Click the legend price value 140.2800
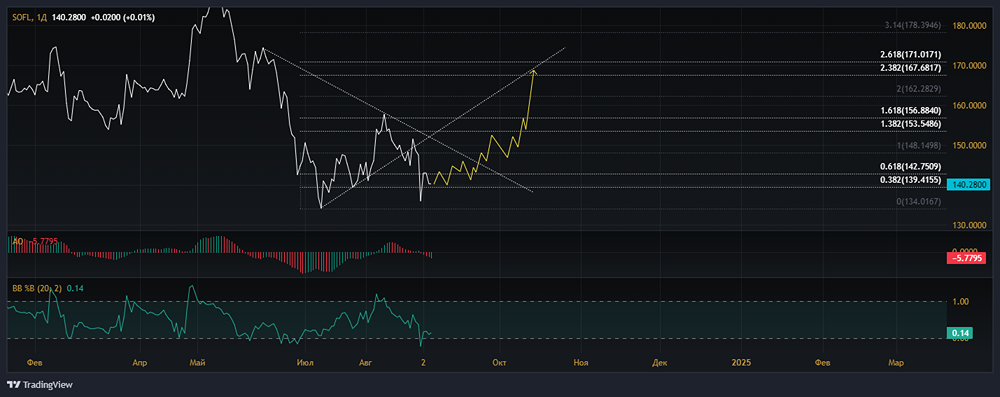 point(69,17)
